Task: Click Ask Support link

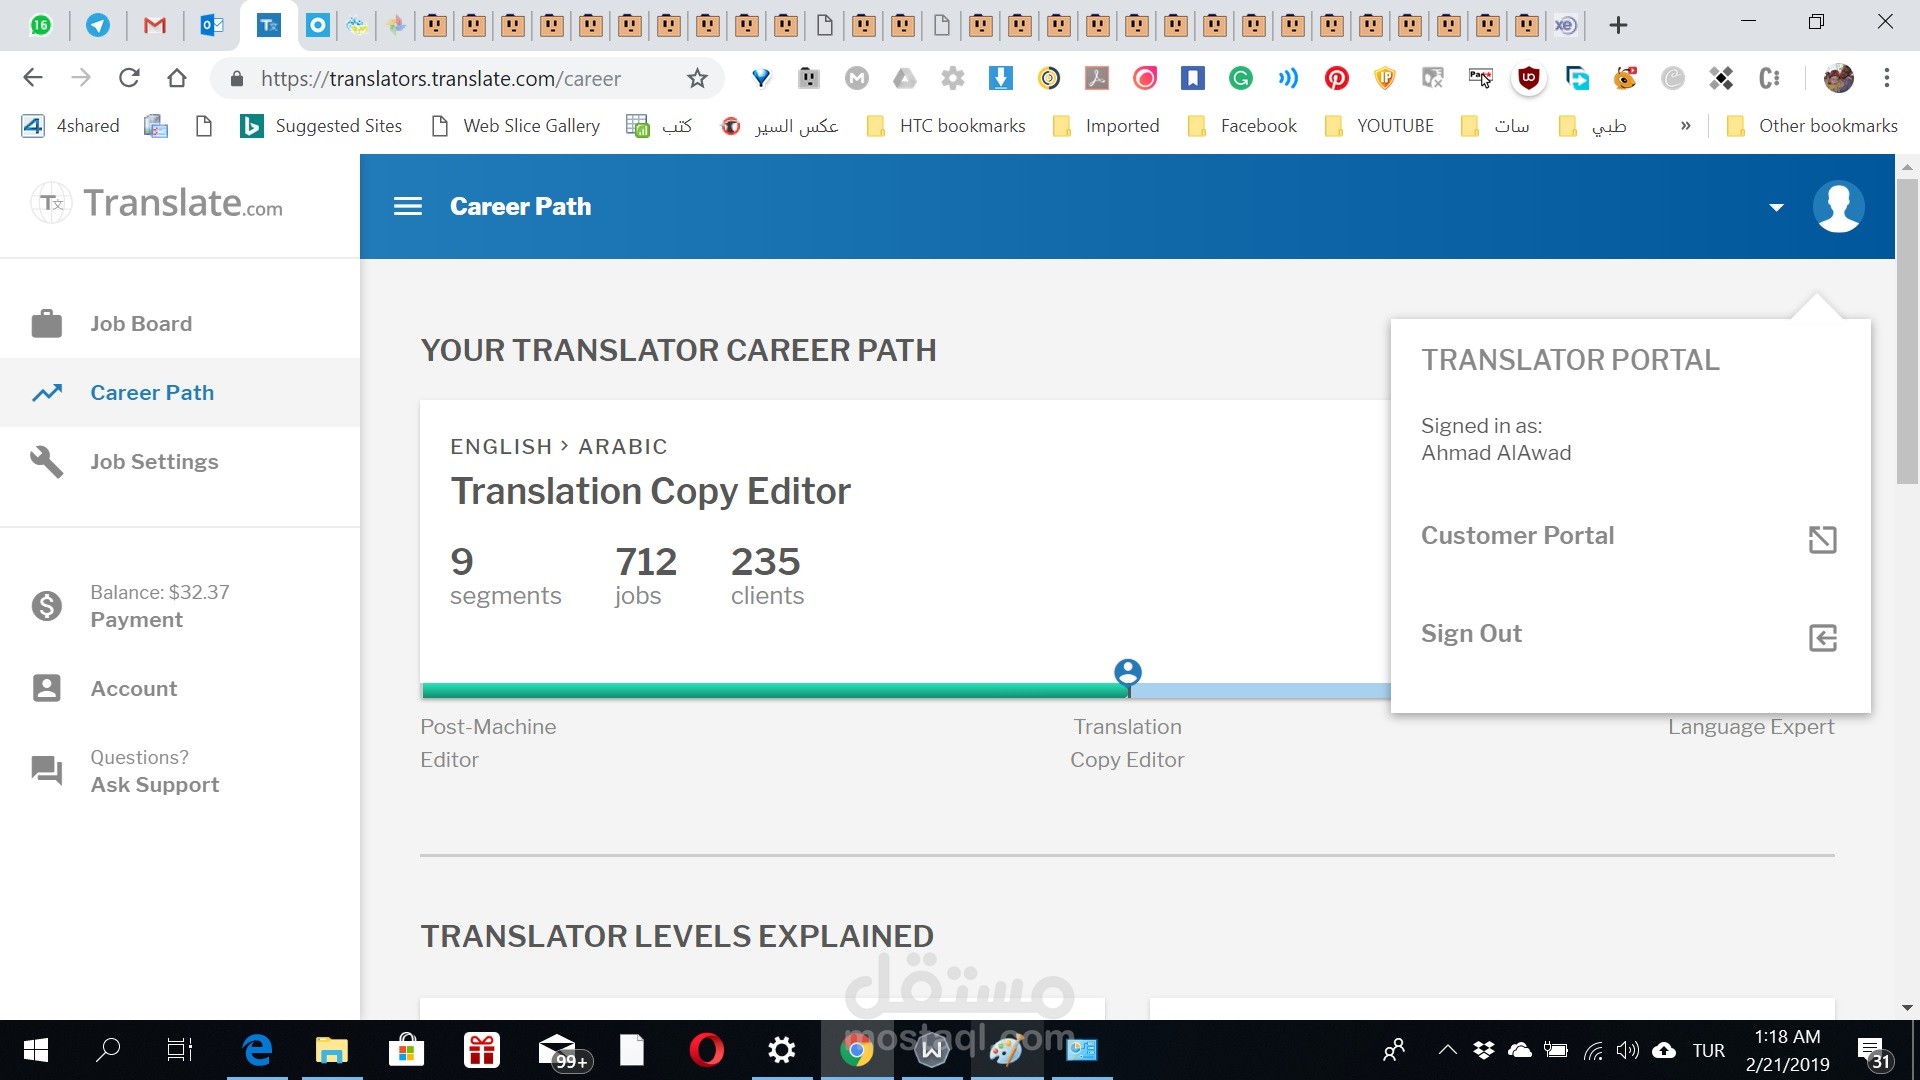Action: pyautogui.click(x=155, y=785)
